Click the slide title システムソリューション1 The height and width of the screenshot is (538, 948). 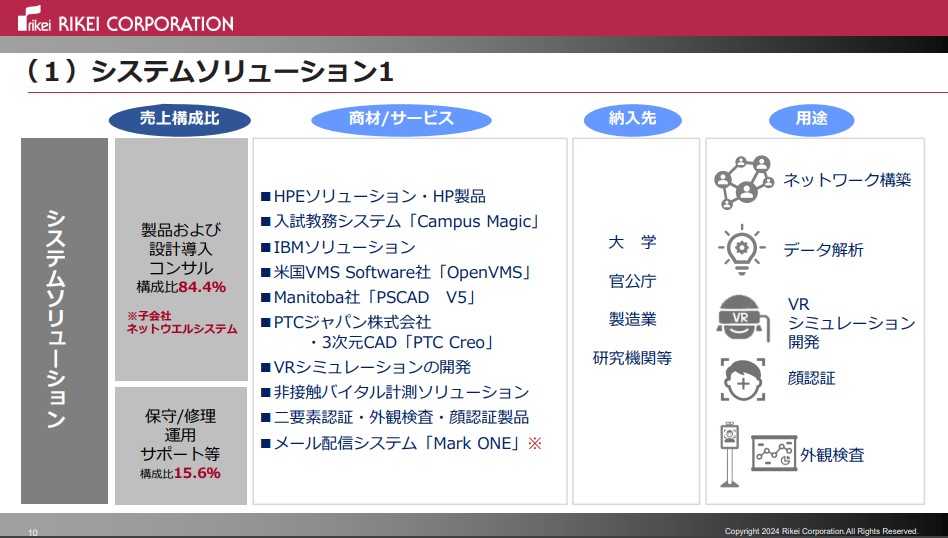click(210, 73)
